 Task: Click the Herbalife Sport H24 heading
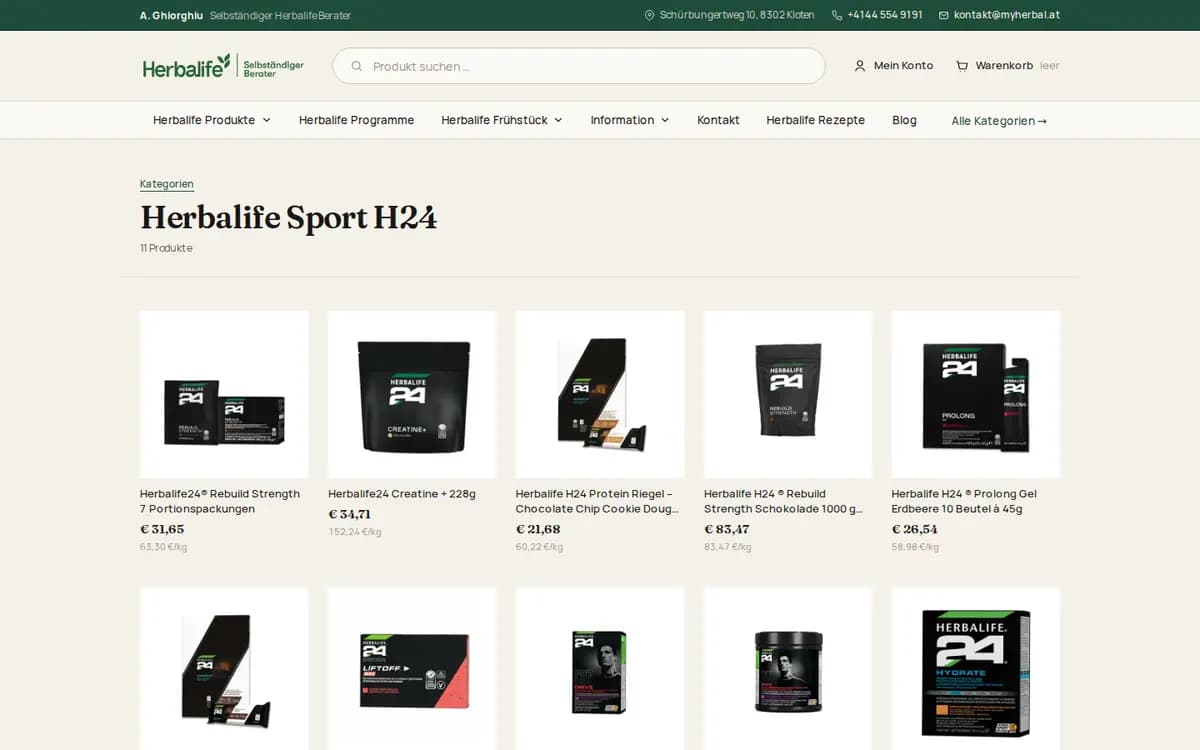click(289, 217)
